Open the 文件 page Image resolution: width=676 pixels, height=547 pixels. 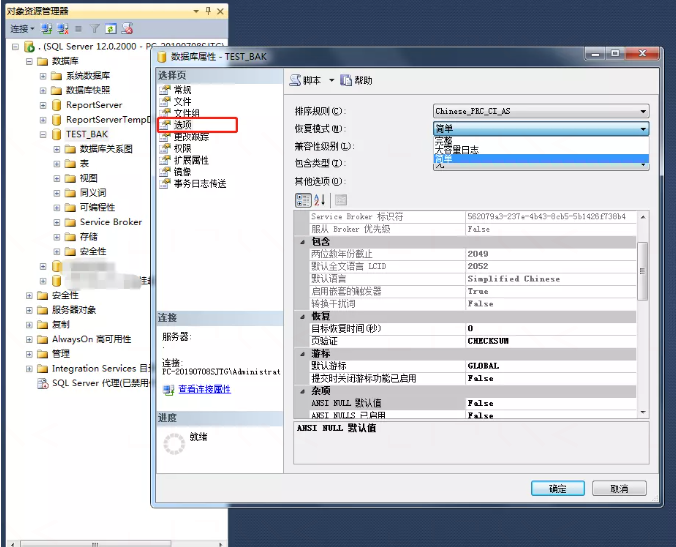(x=182, y=101)
